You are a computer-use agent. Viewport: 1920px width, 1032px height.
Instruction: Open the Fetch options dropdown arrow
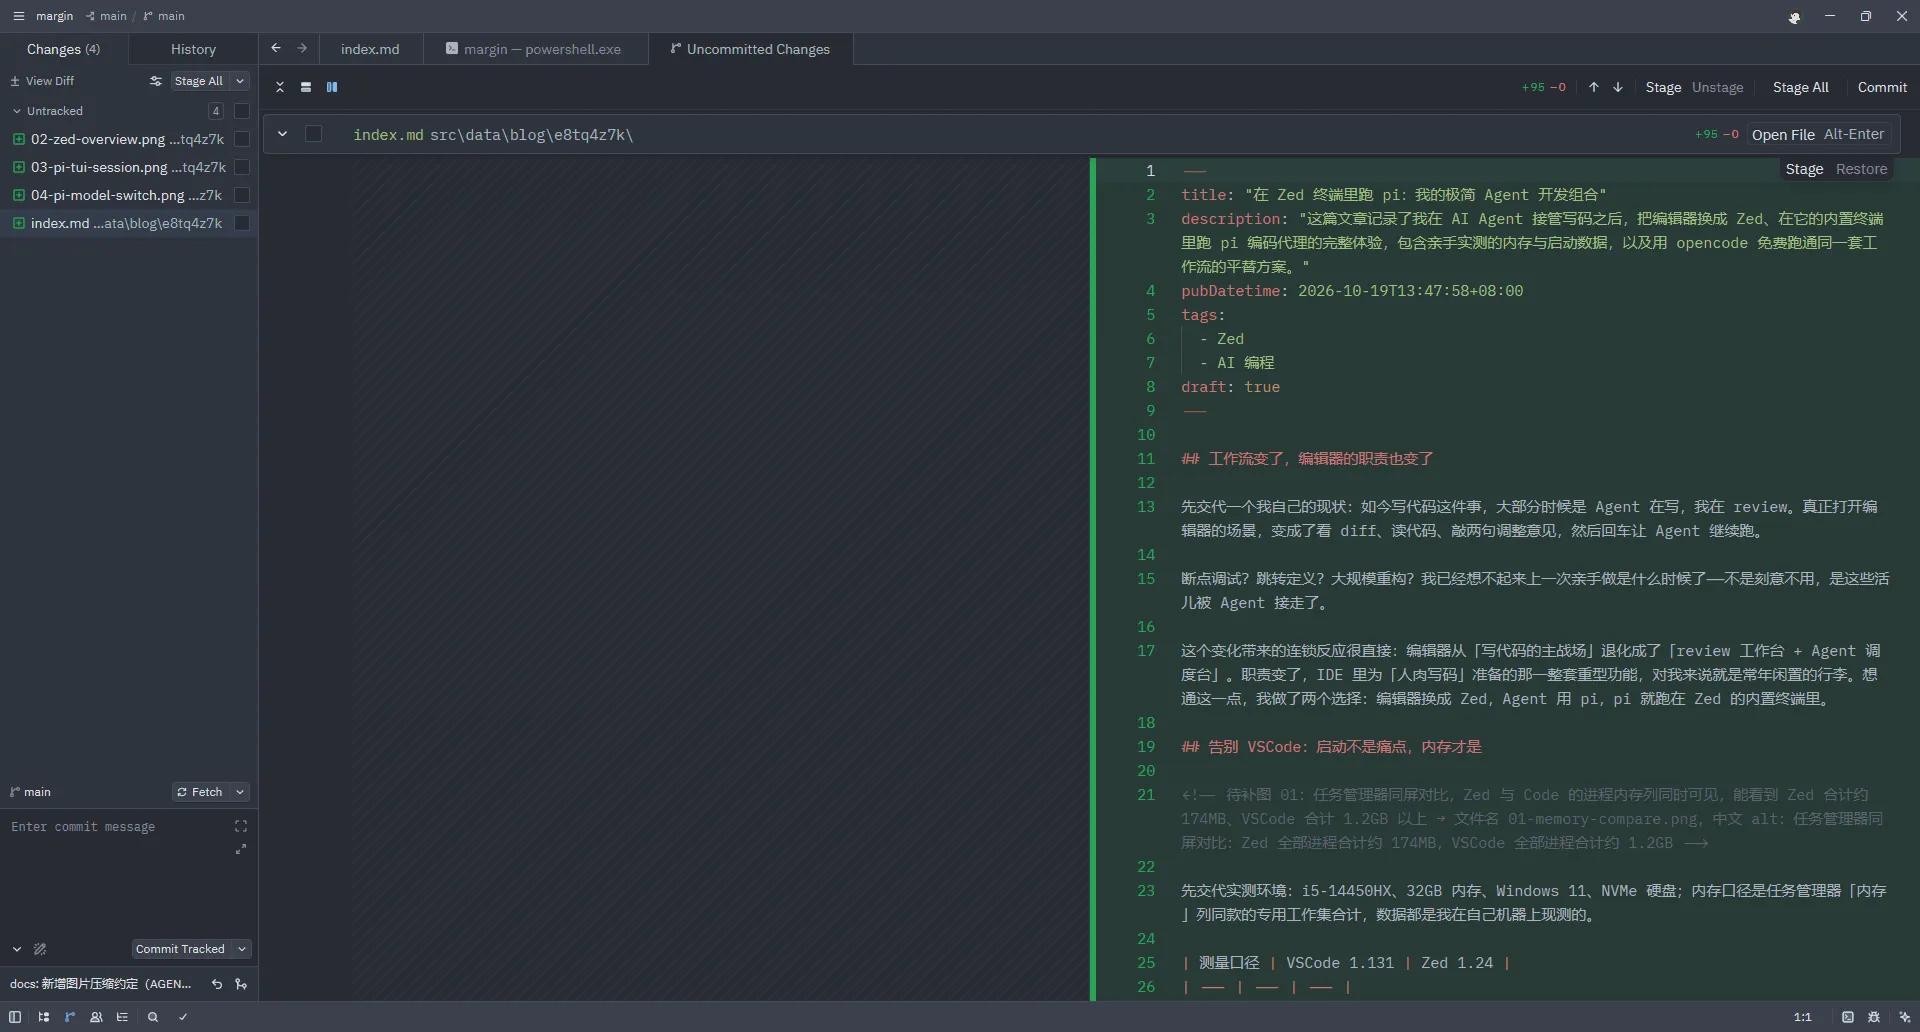click(240, 792)
